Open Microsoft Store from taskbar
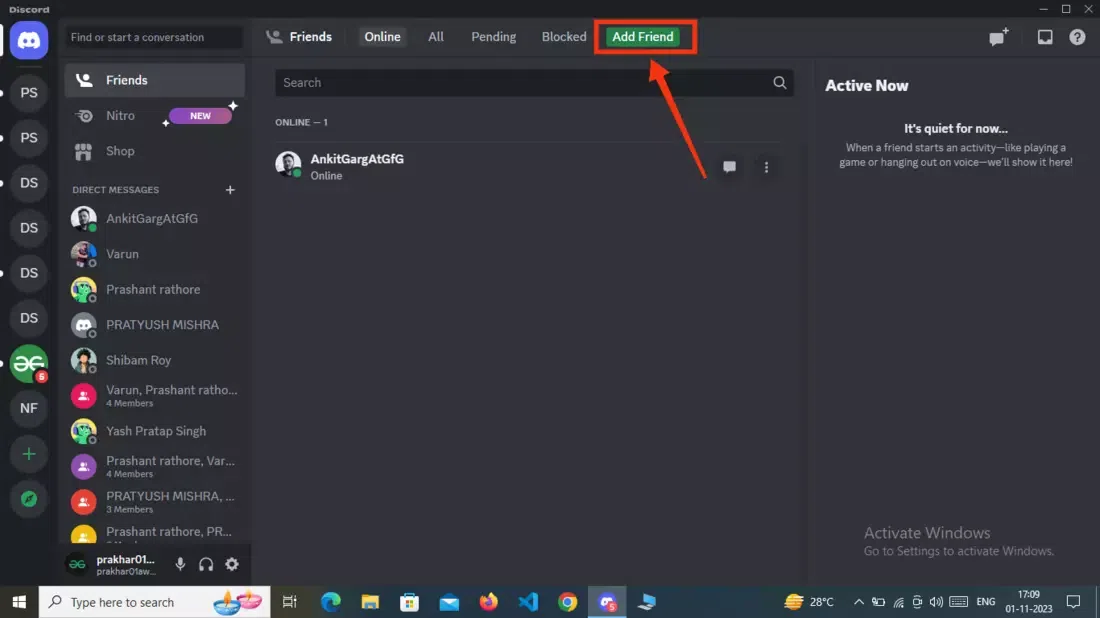Screen dimensions: 1100x618 coord(410,602)
